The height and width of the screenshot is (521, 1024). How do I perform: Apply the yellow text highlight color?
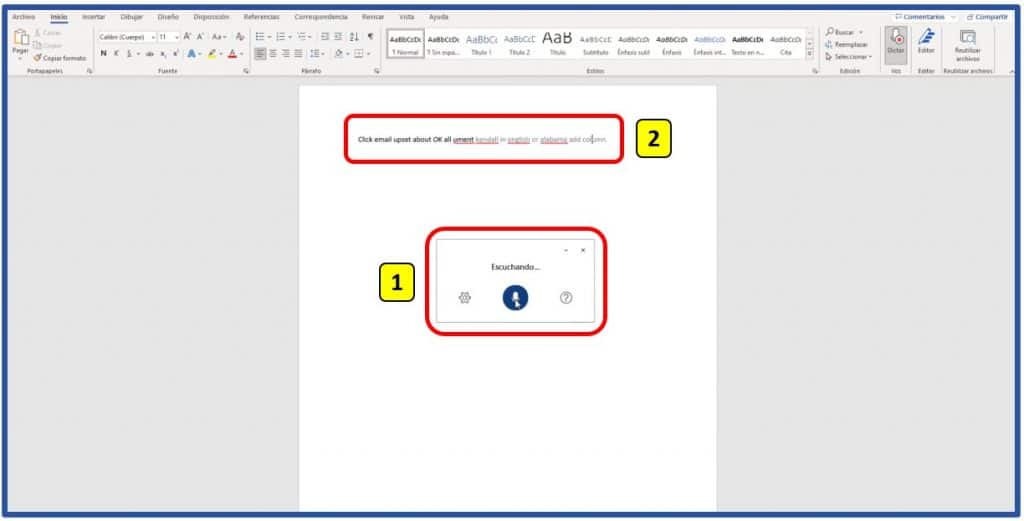(x=212, y=54)
